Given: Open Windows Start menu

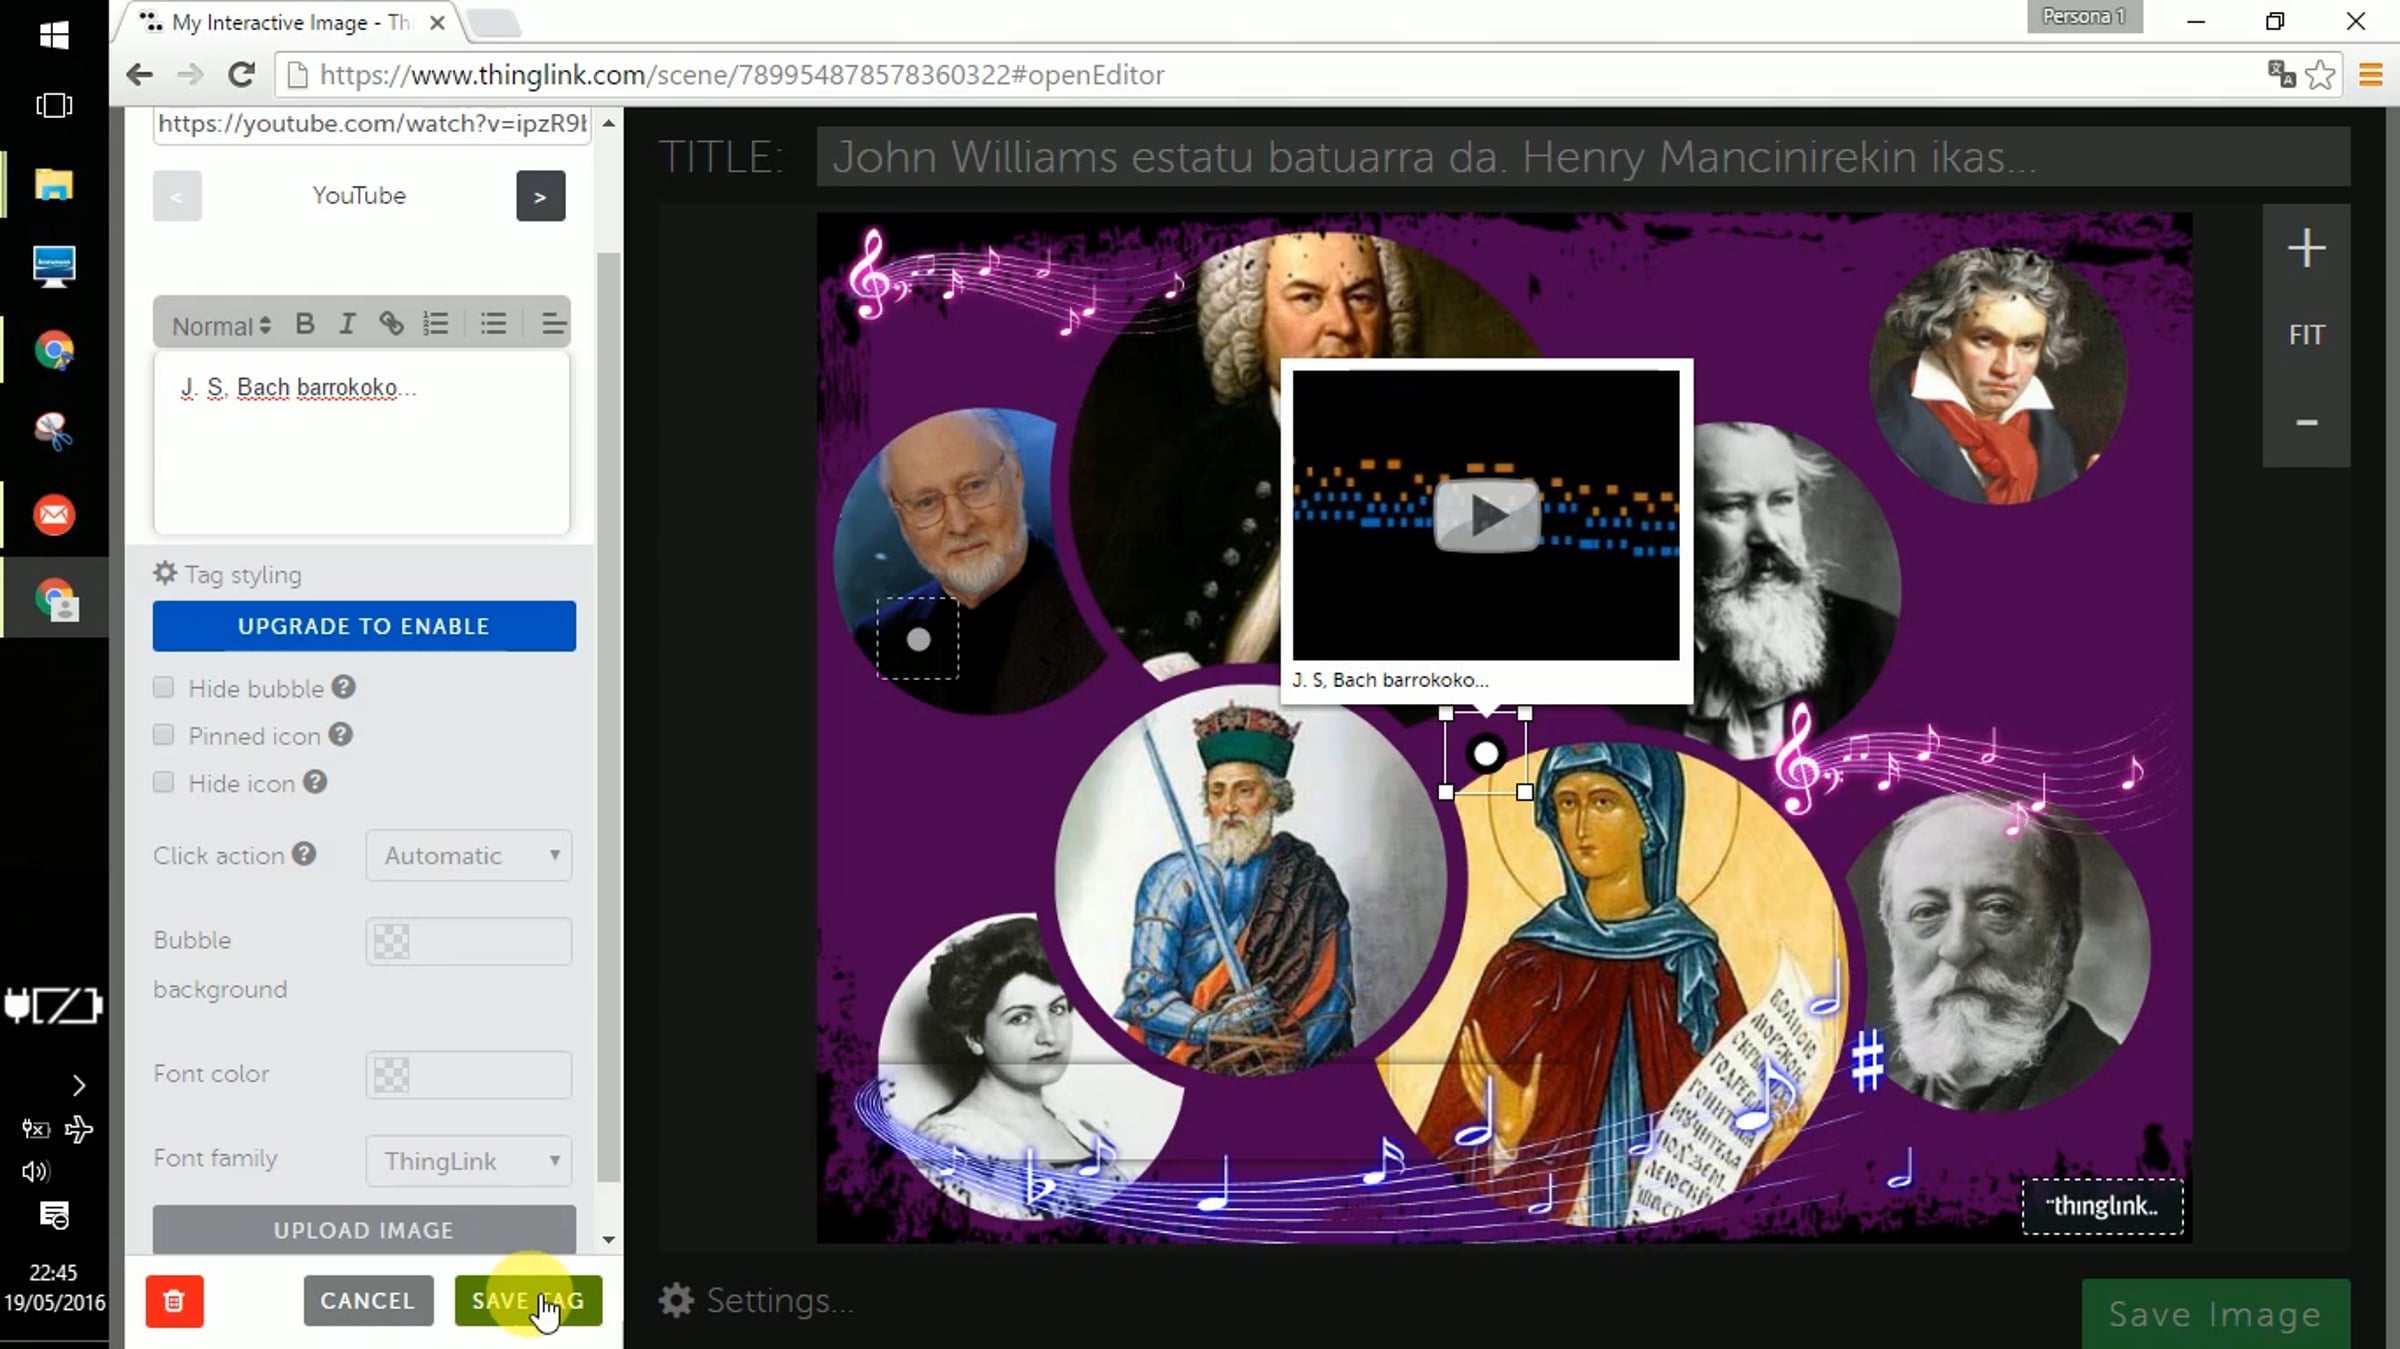Looking at the screenshot, I should pyautogui.click(x=54, y=36).
